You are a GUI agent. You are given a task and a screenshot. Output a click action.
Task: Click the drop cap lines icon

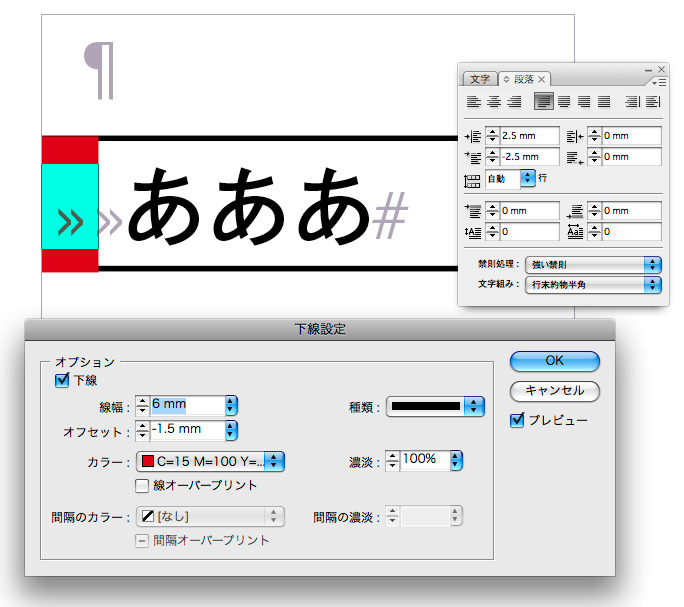point(473,232)
